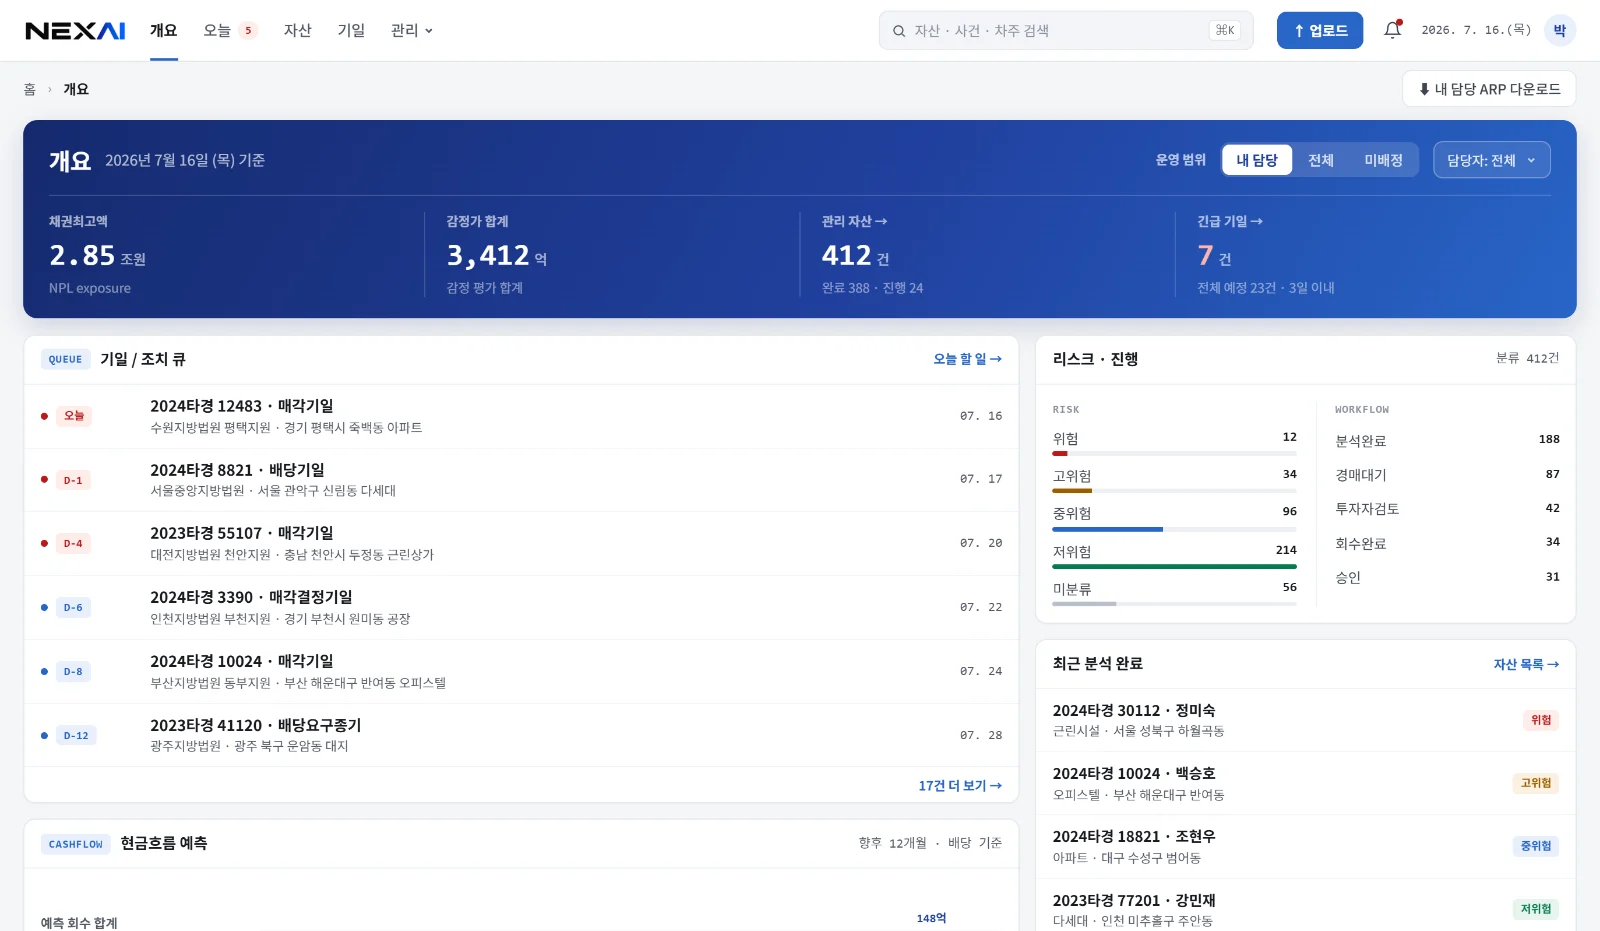Open case 2023타경 41120 배당요구종기
The width and height of the screenshot is (1600, 931).
coord(521,736)
